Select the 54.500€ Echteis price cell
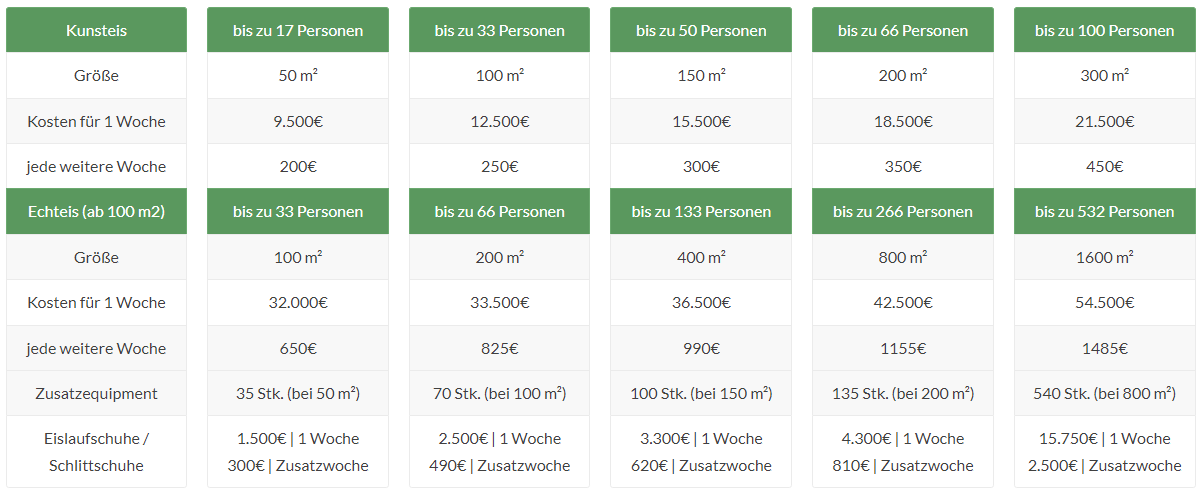This screenshot has height=494, width=1203. 1104,302
